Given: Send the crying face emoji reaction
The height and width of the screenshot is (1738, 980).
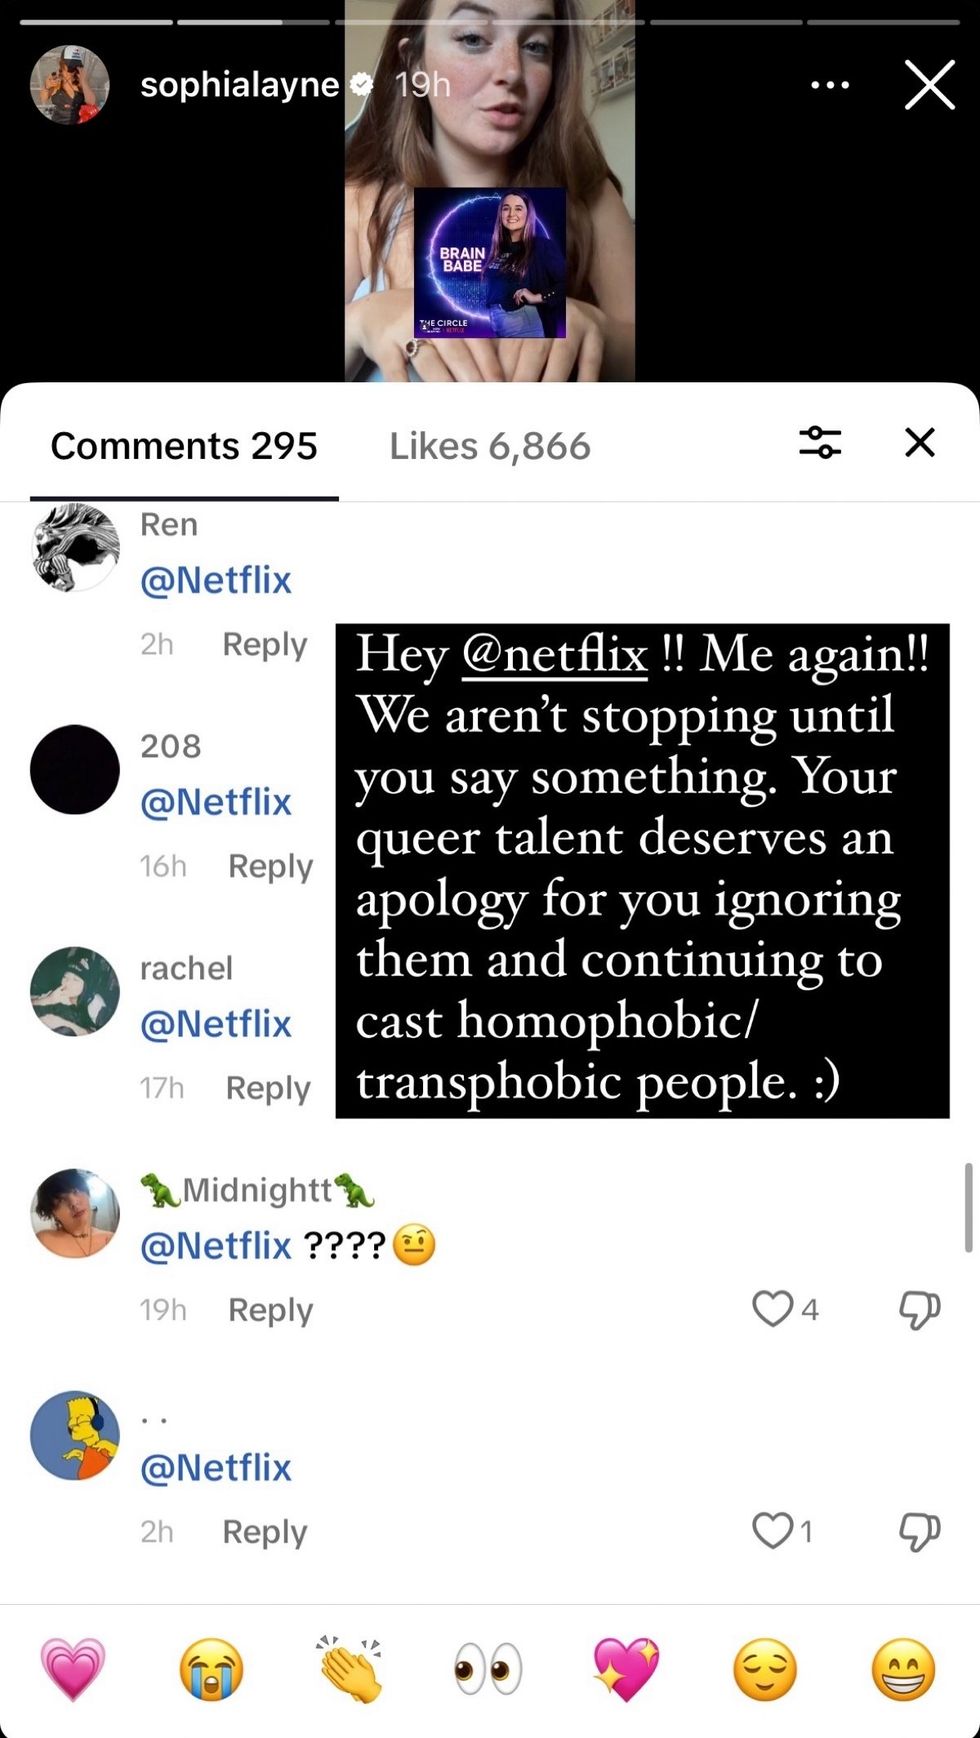Looking at the screenshot, I should tap(211, 1669).
